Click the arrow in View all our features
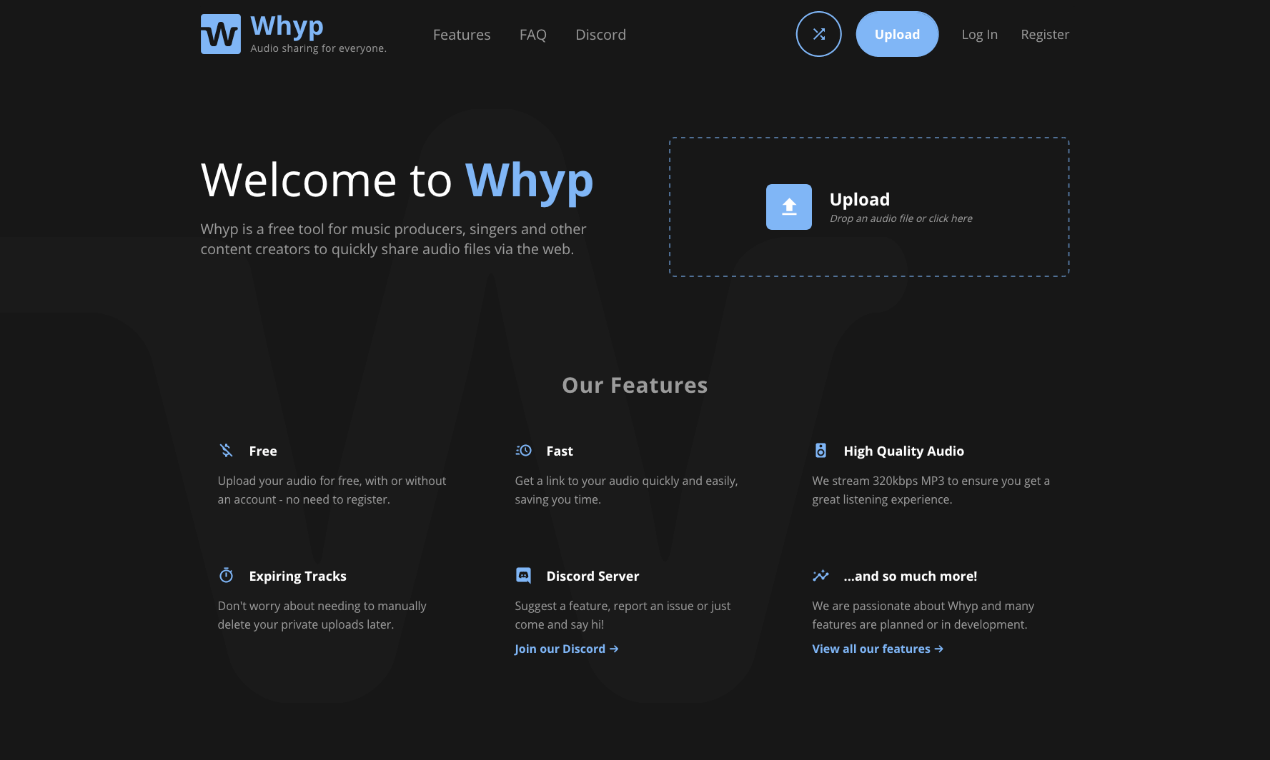The image size is (1270, 760). tap(940, 648)
